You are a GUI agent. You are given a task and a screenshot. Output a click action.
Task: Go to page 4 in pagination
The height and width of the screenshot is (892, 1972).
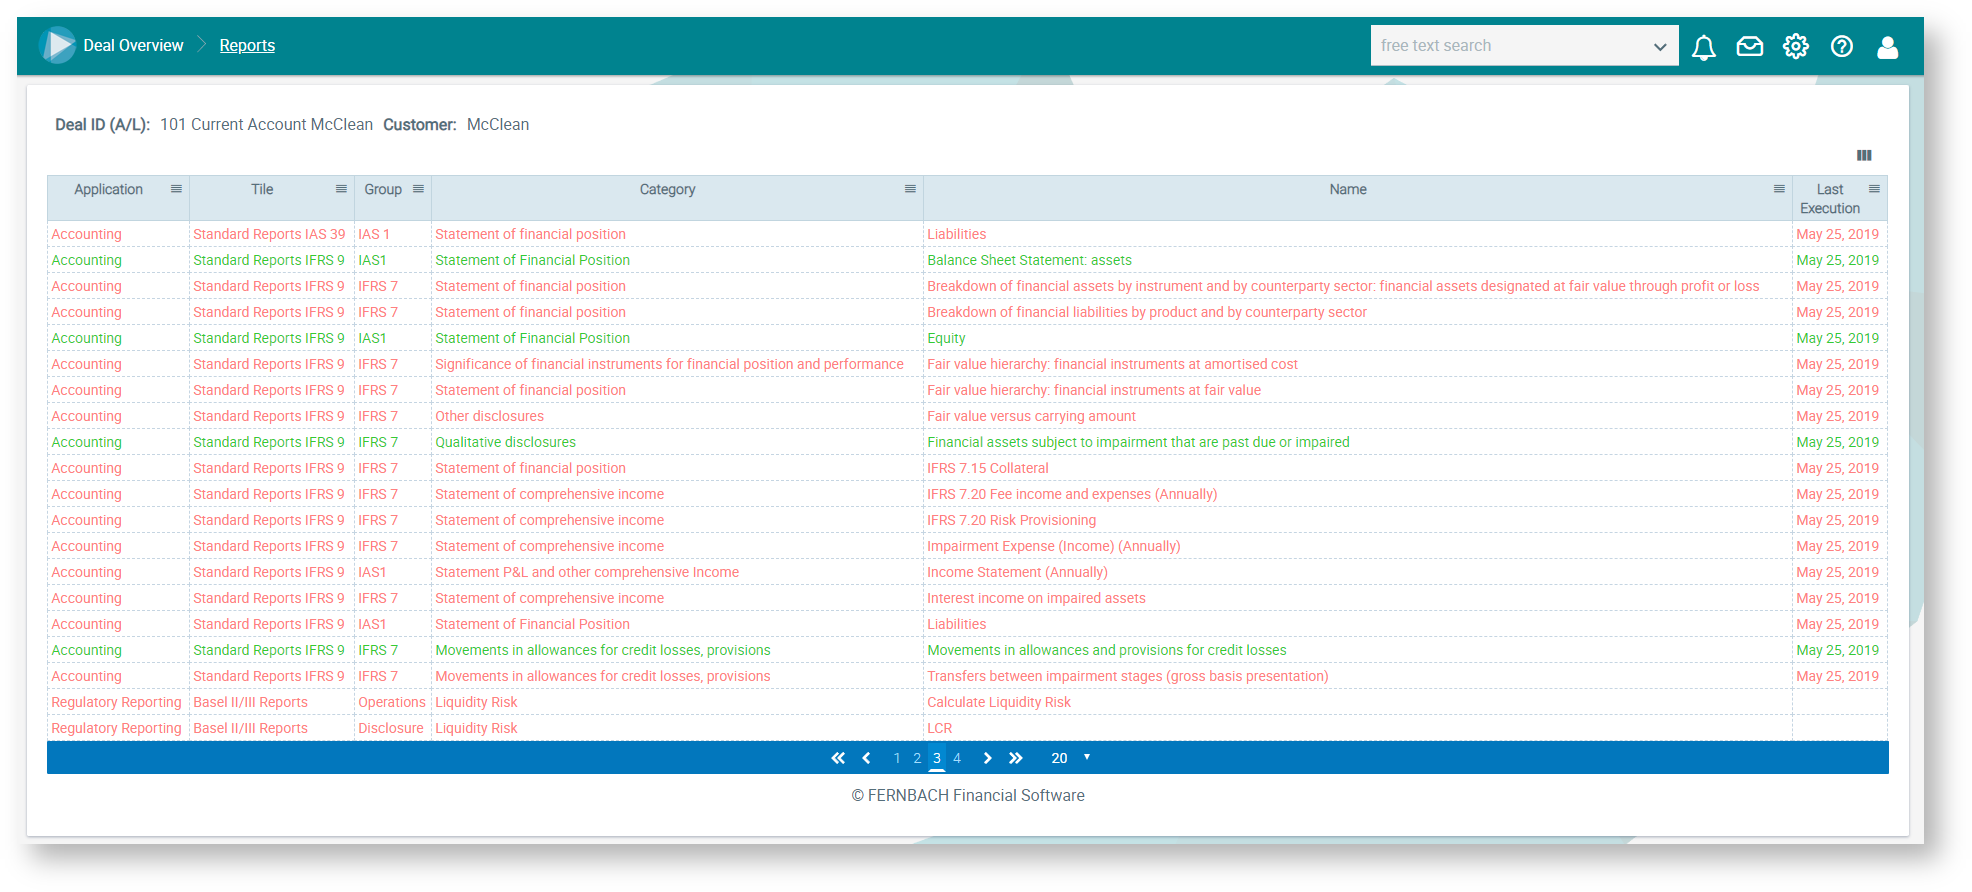coord(957,758)
